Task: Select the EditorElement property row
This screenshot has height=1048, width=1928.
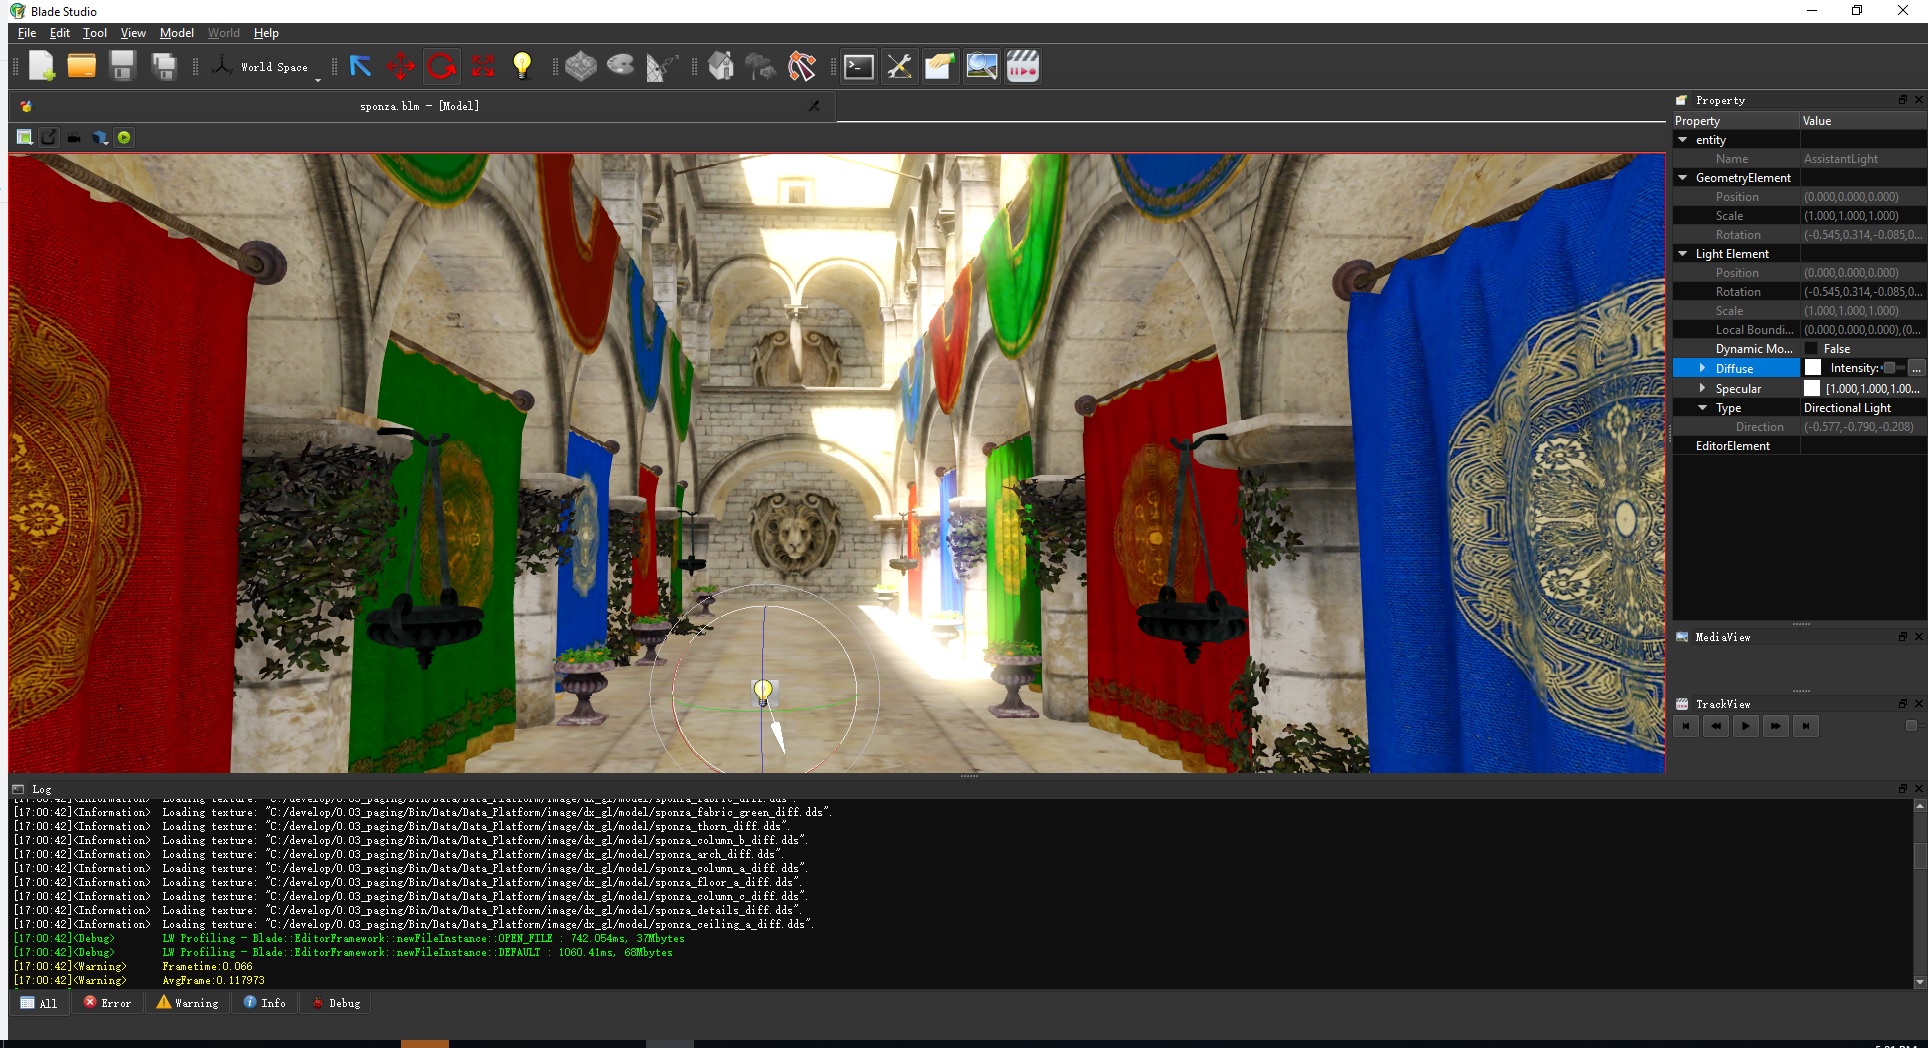Action: pyautogui.click(x=1800, y=446)
